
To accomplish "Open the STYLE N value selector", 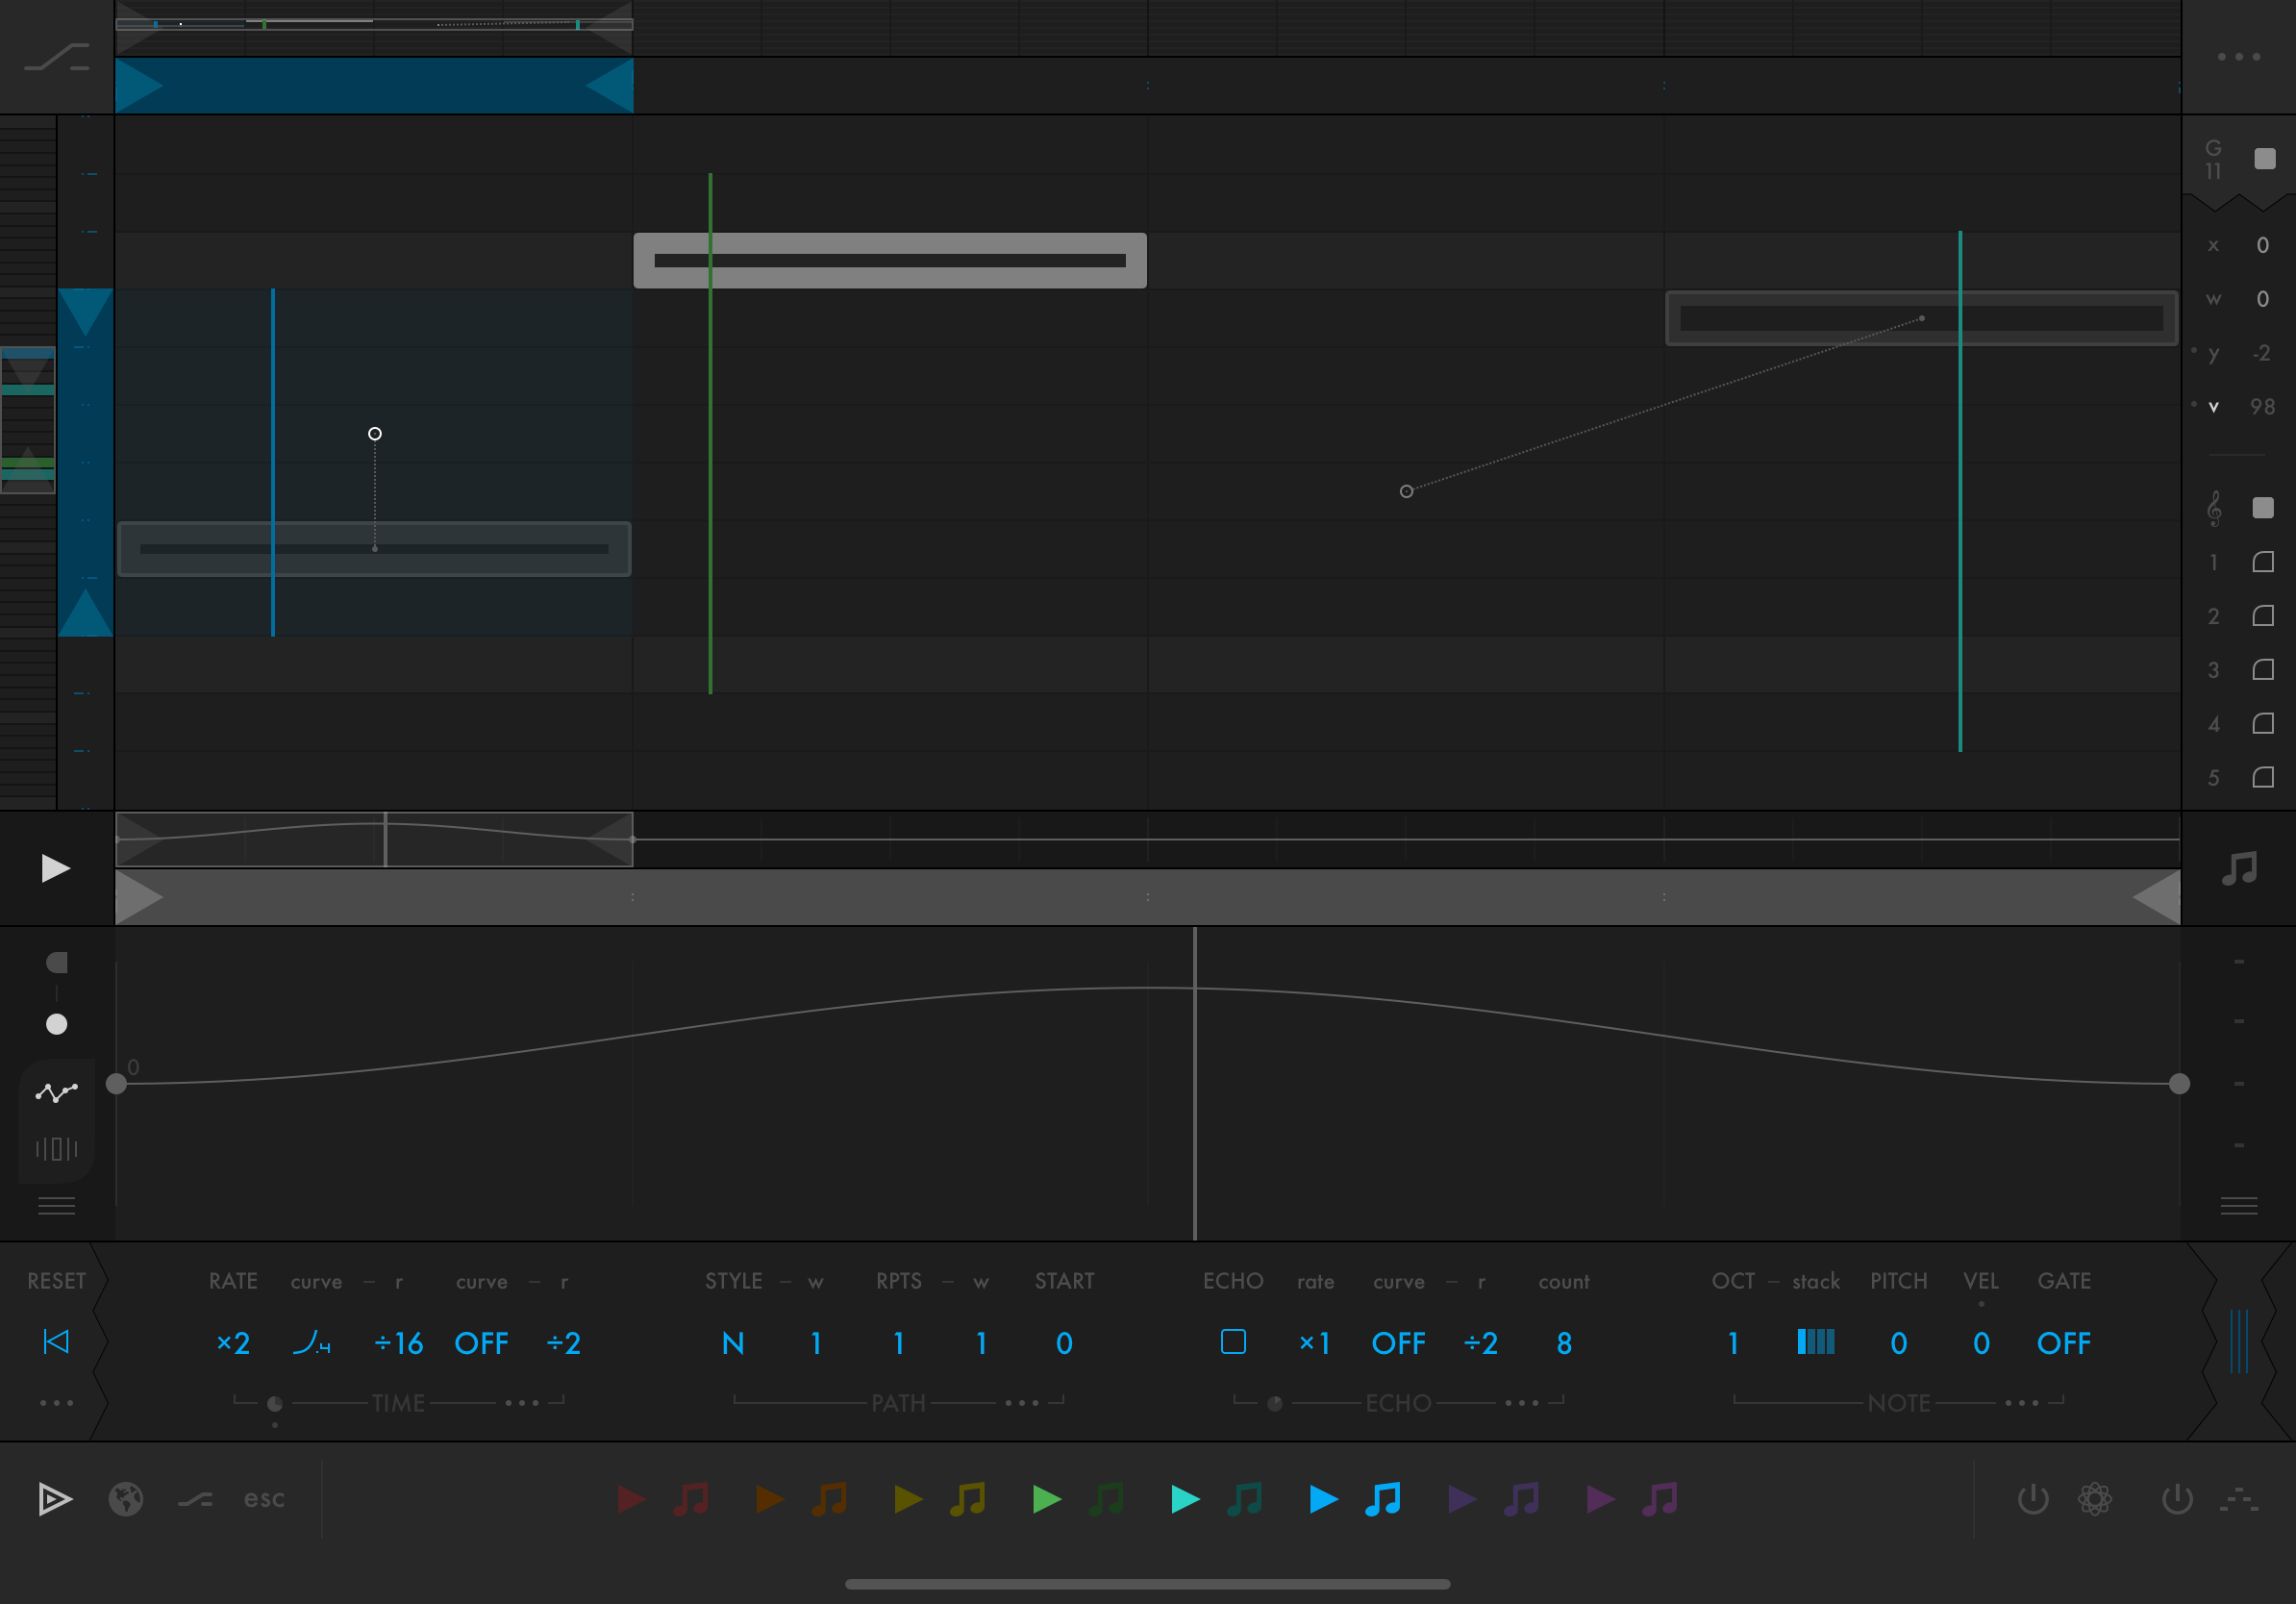I will (x=733, y=1343).
